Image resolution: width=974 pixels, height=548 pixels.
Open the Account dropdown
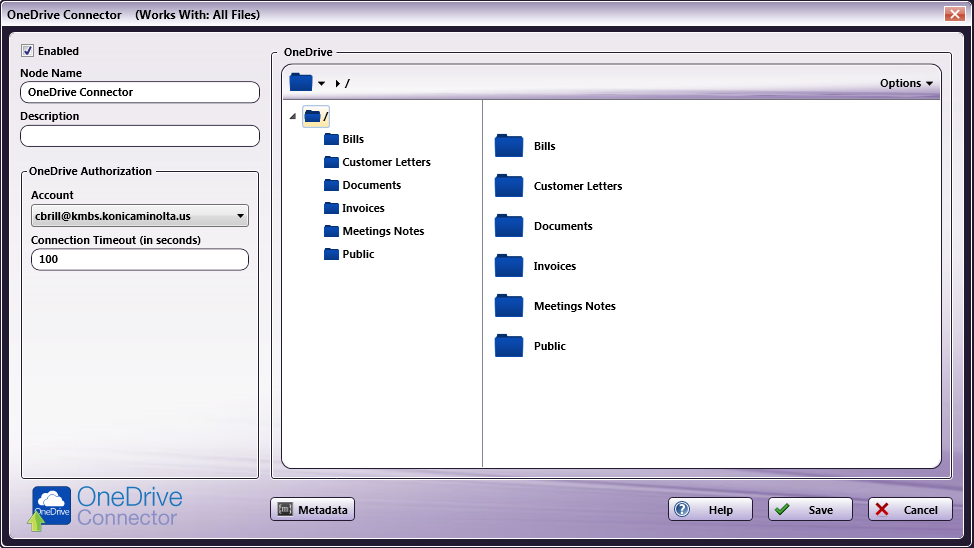[140, 216]
